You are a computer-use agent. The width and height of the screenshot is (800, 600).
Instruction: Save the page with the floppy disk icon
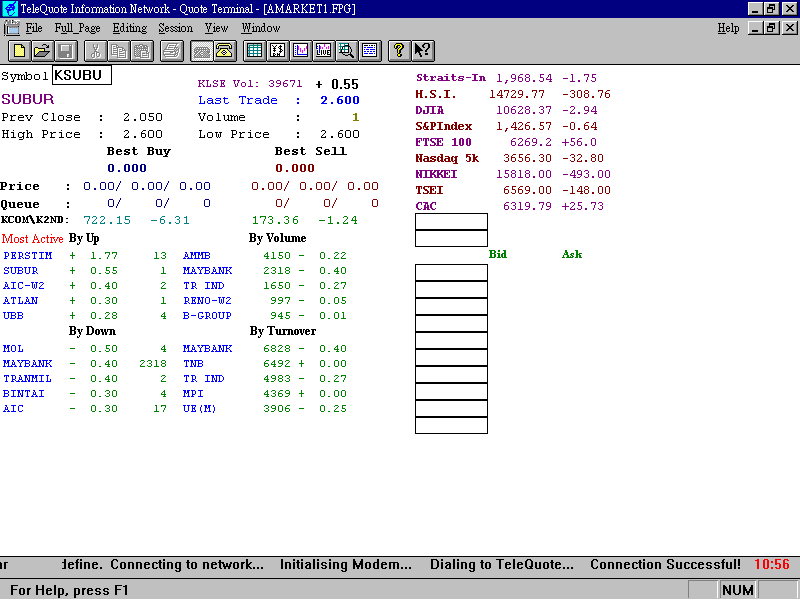coord(66,51)
